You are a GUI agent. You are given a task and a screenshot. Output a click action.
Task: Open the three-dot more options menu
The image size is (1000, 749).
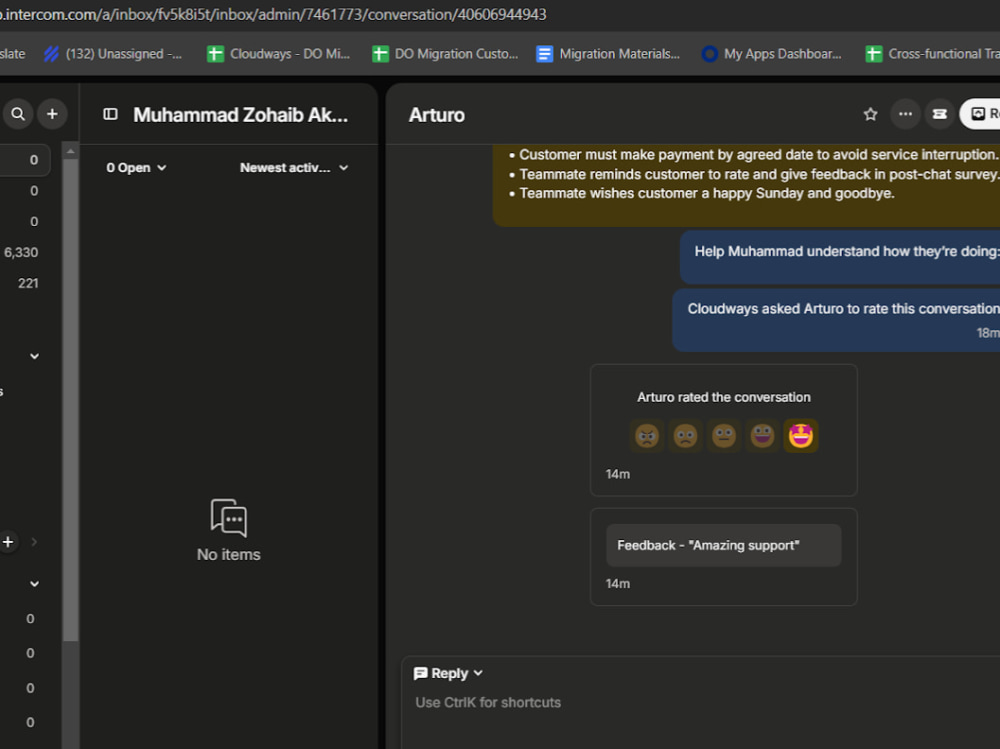click(905, 114)
